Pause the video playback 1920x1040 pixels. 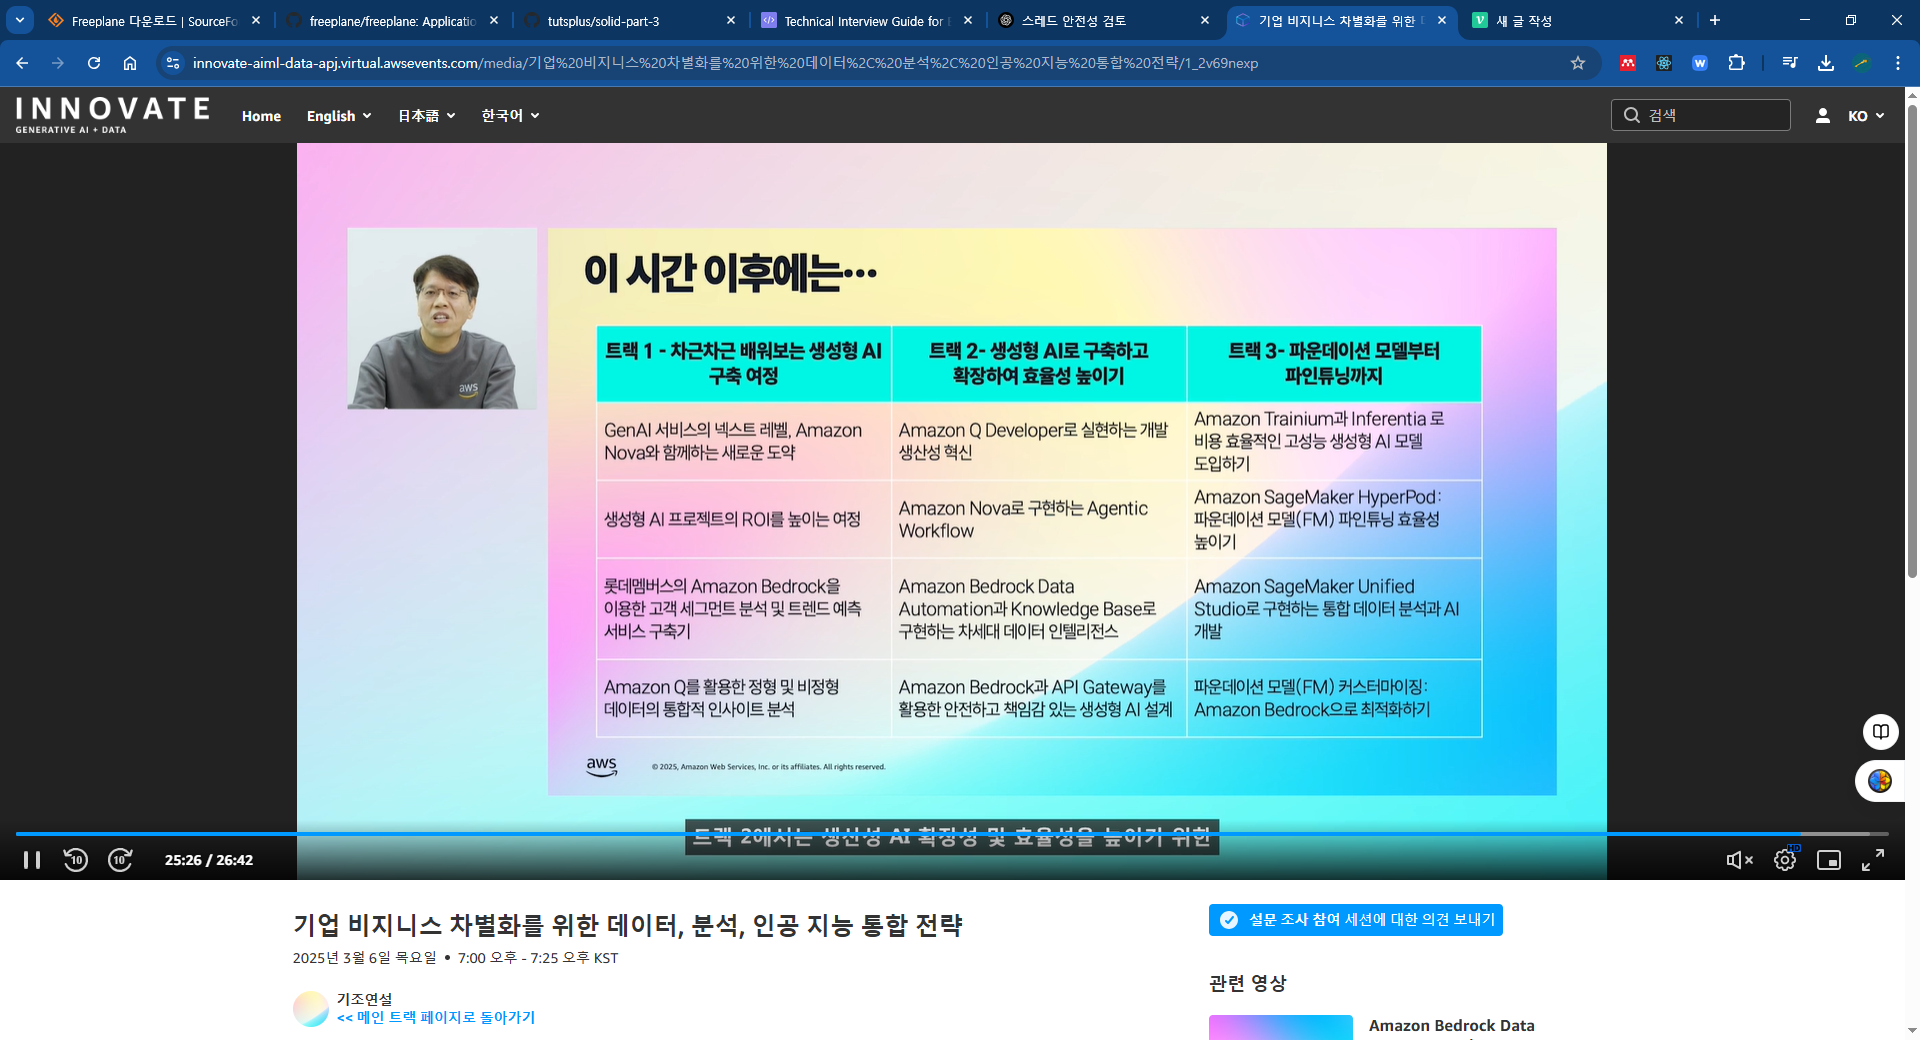coord(32,860)
